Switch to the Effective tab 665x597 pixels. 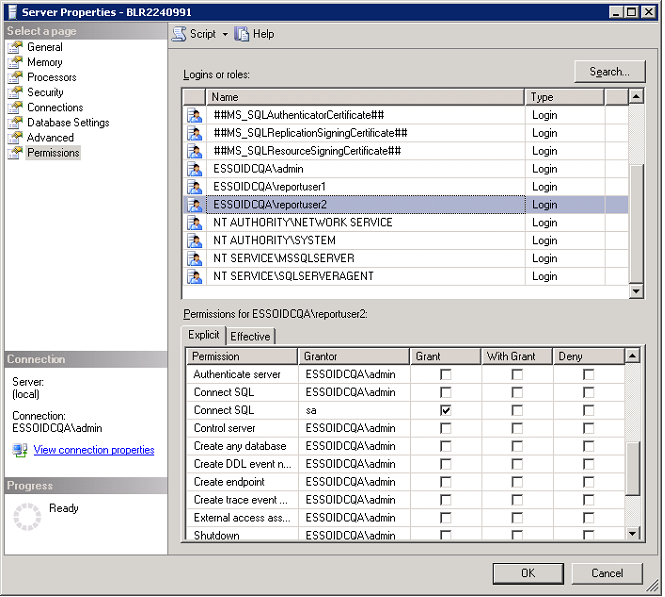pyautogui.click(x=250, y=337)
